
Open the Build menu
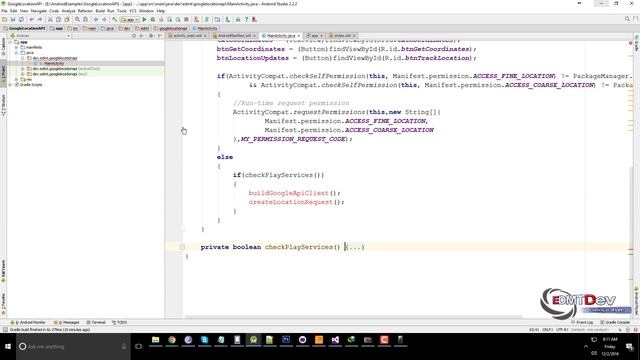pyautogui.click(x=100, y=11)
